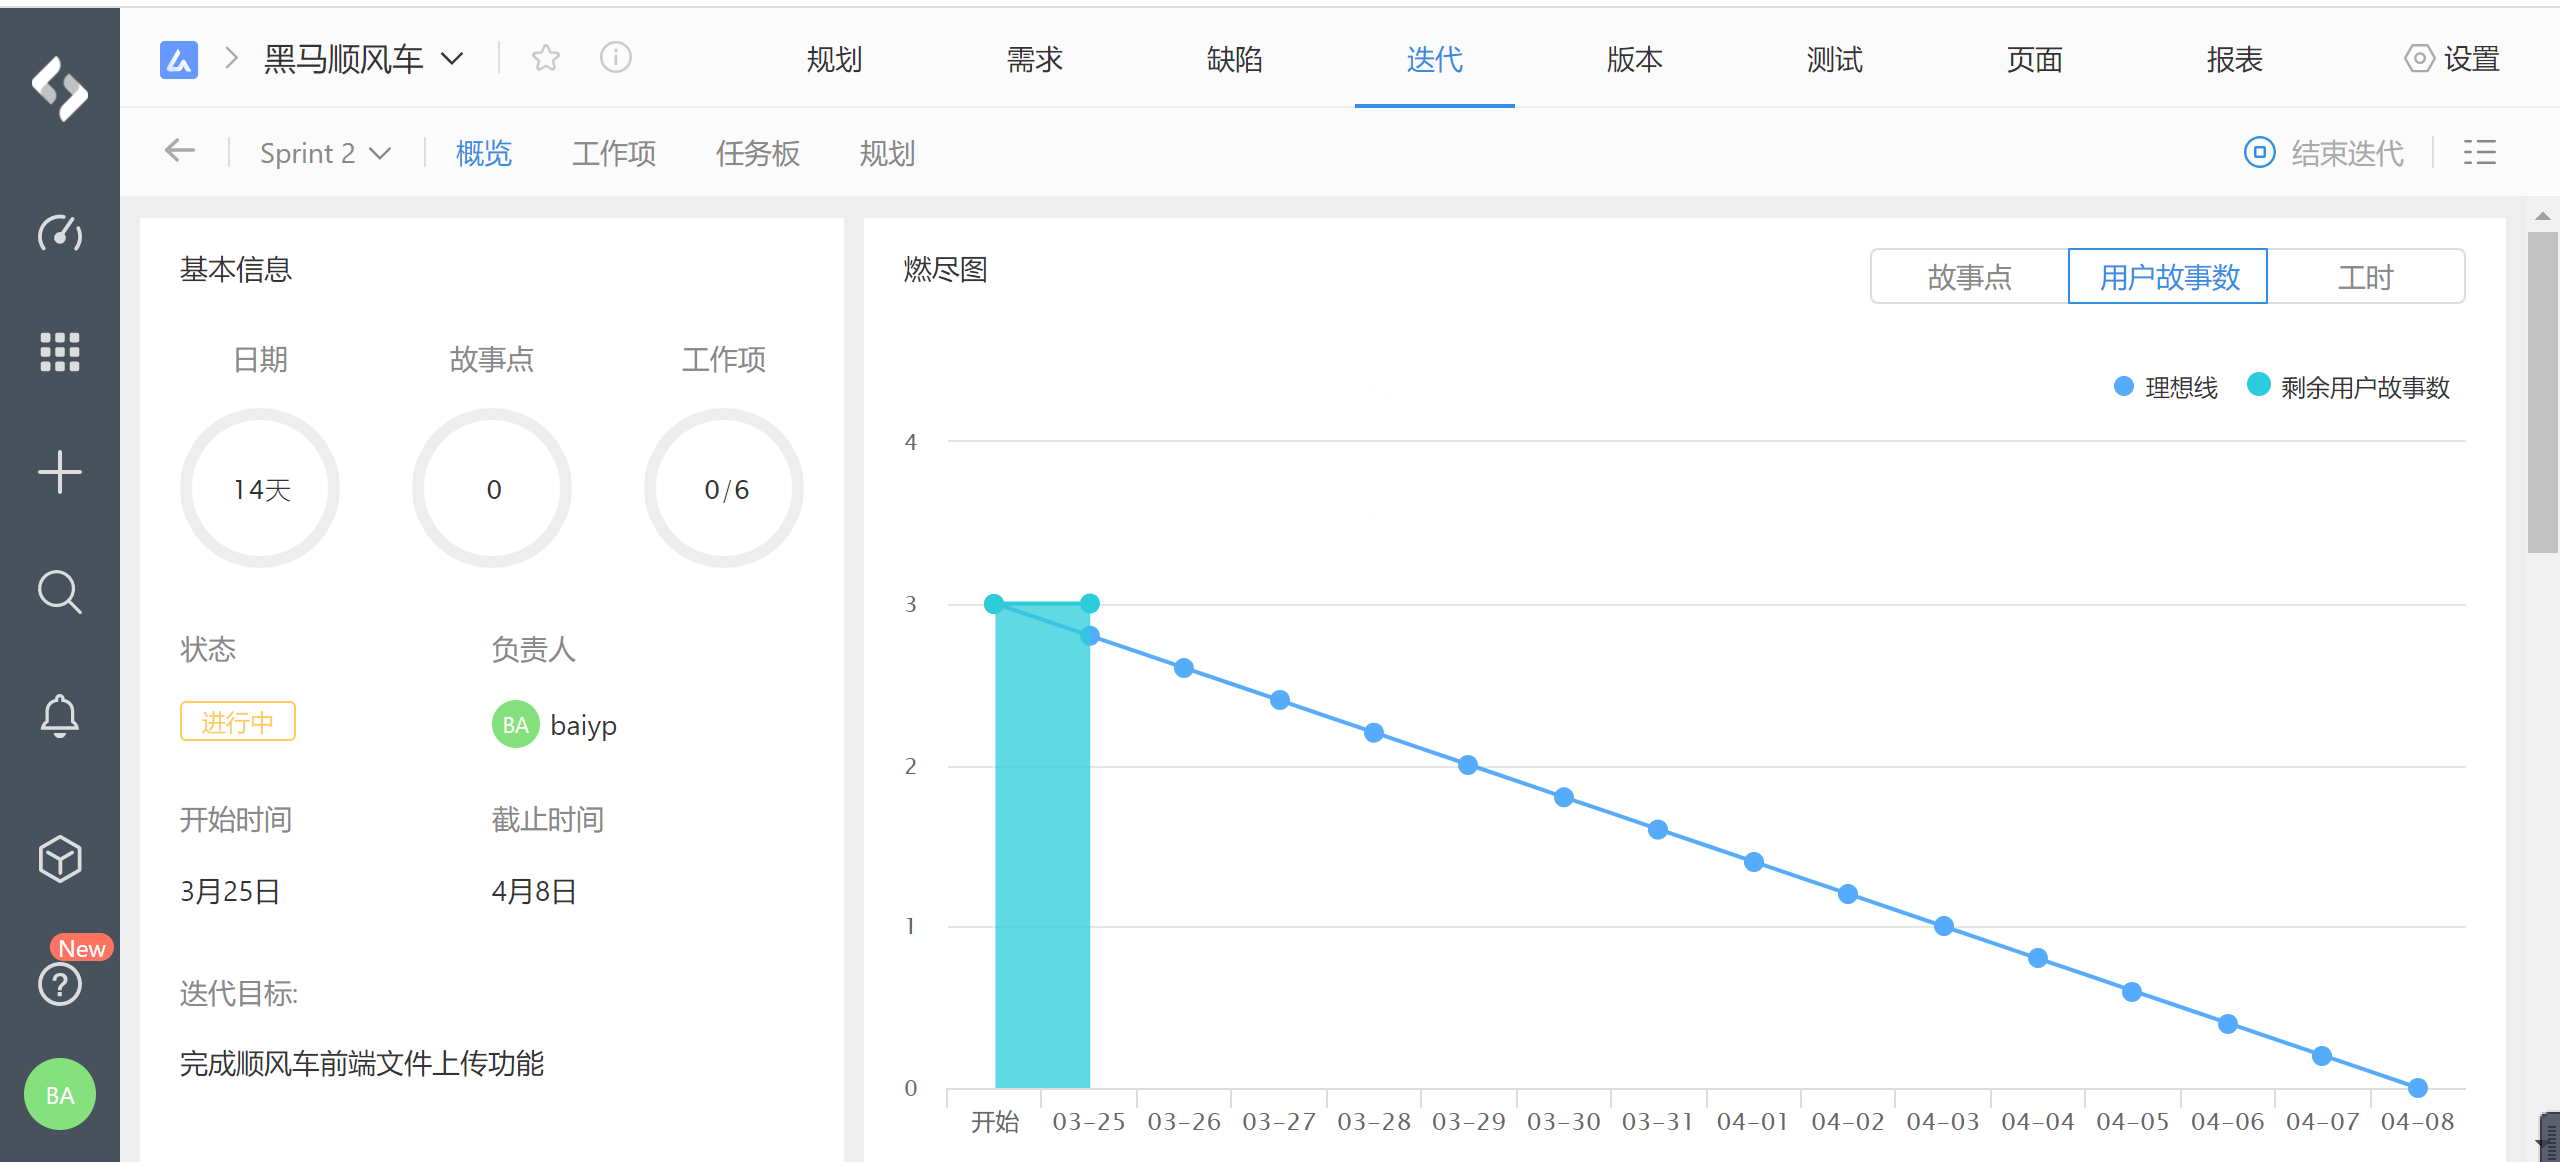Open the dashboard speedometer icon in the sidebar
This screenshot has width=2560, height=1162.
coord(59,233)
